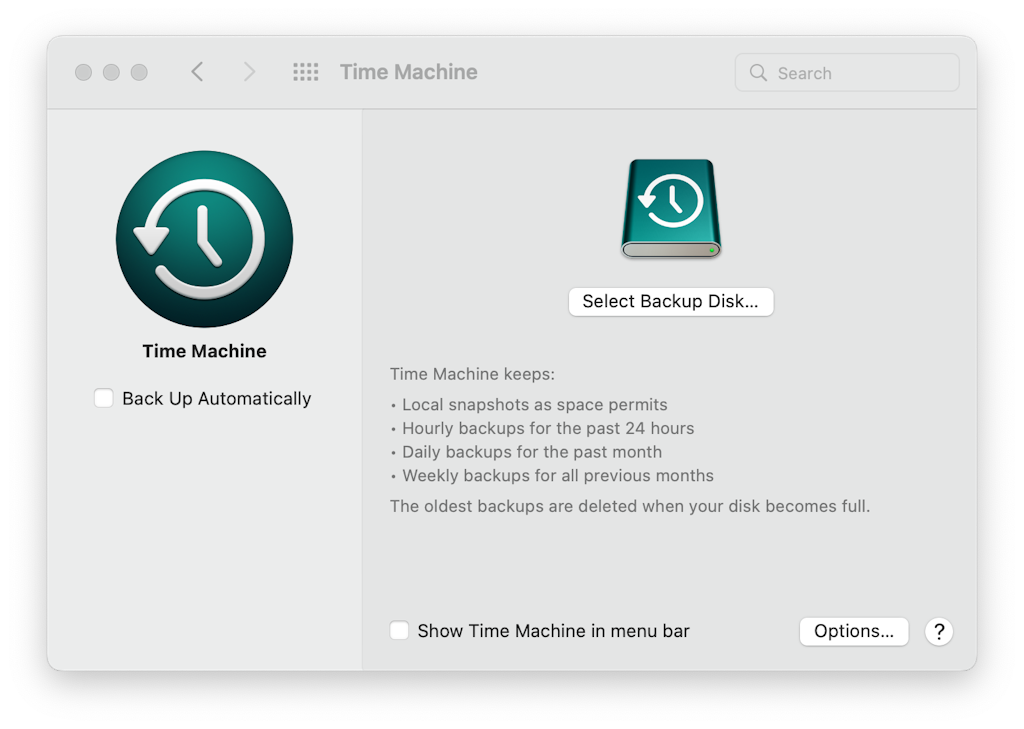Click the "Show Time Machine in menu bar" label text

553,631
